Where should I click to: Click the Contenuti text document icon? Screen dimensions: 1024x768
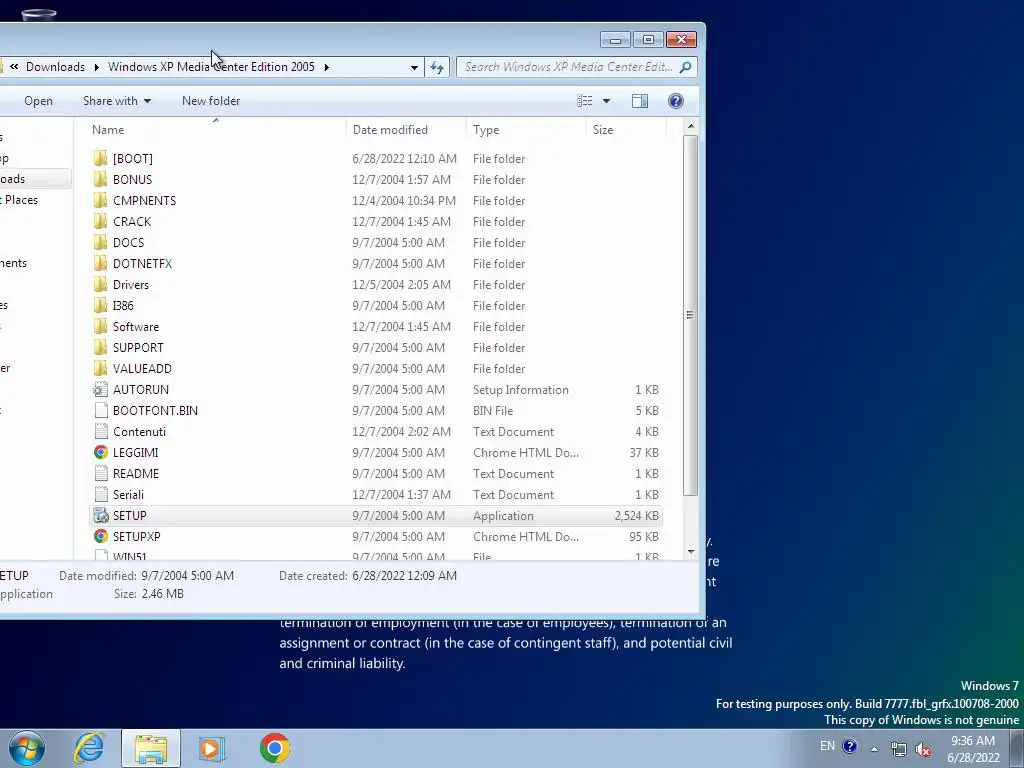click(x=100, y=432)
